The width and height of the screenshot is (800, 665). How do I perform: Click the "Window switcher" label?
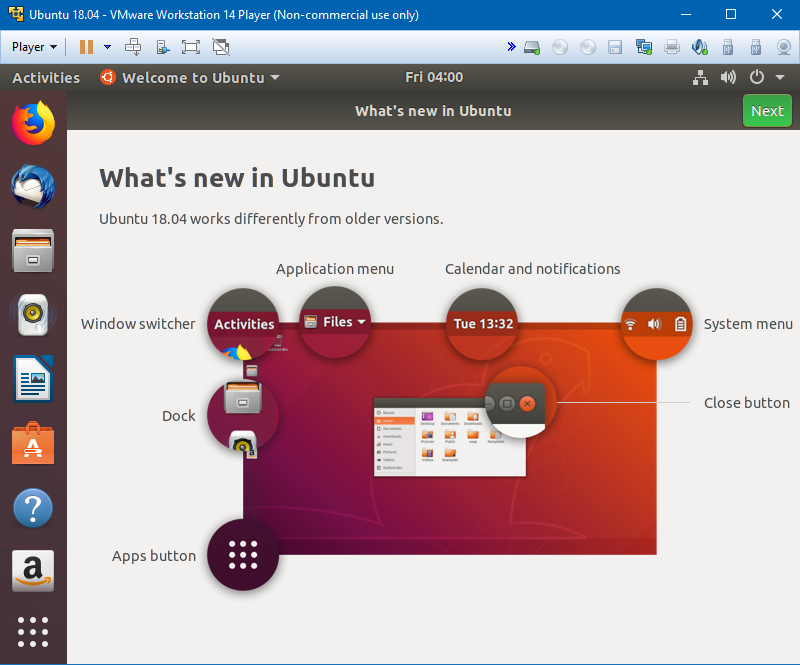click(x=138, y=324)
